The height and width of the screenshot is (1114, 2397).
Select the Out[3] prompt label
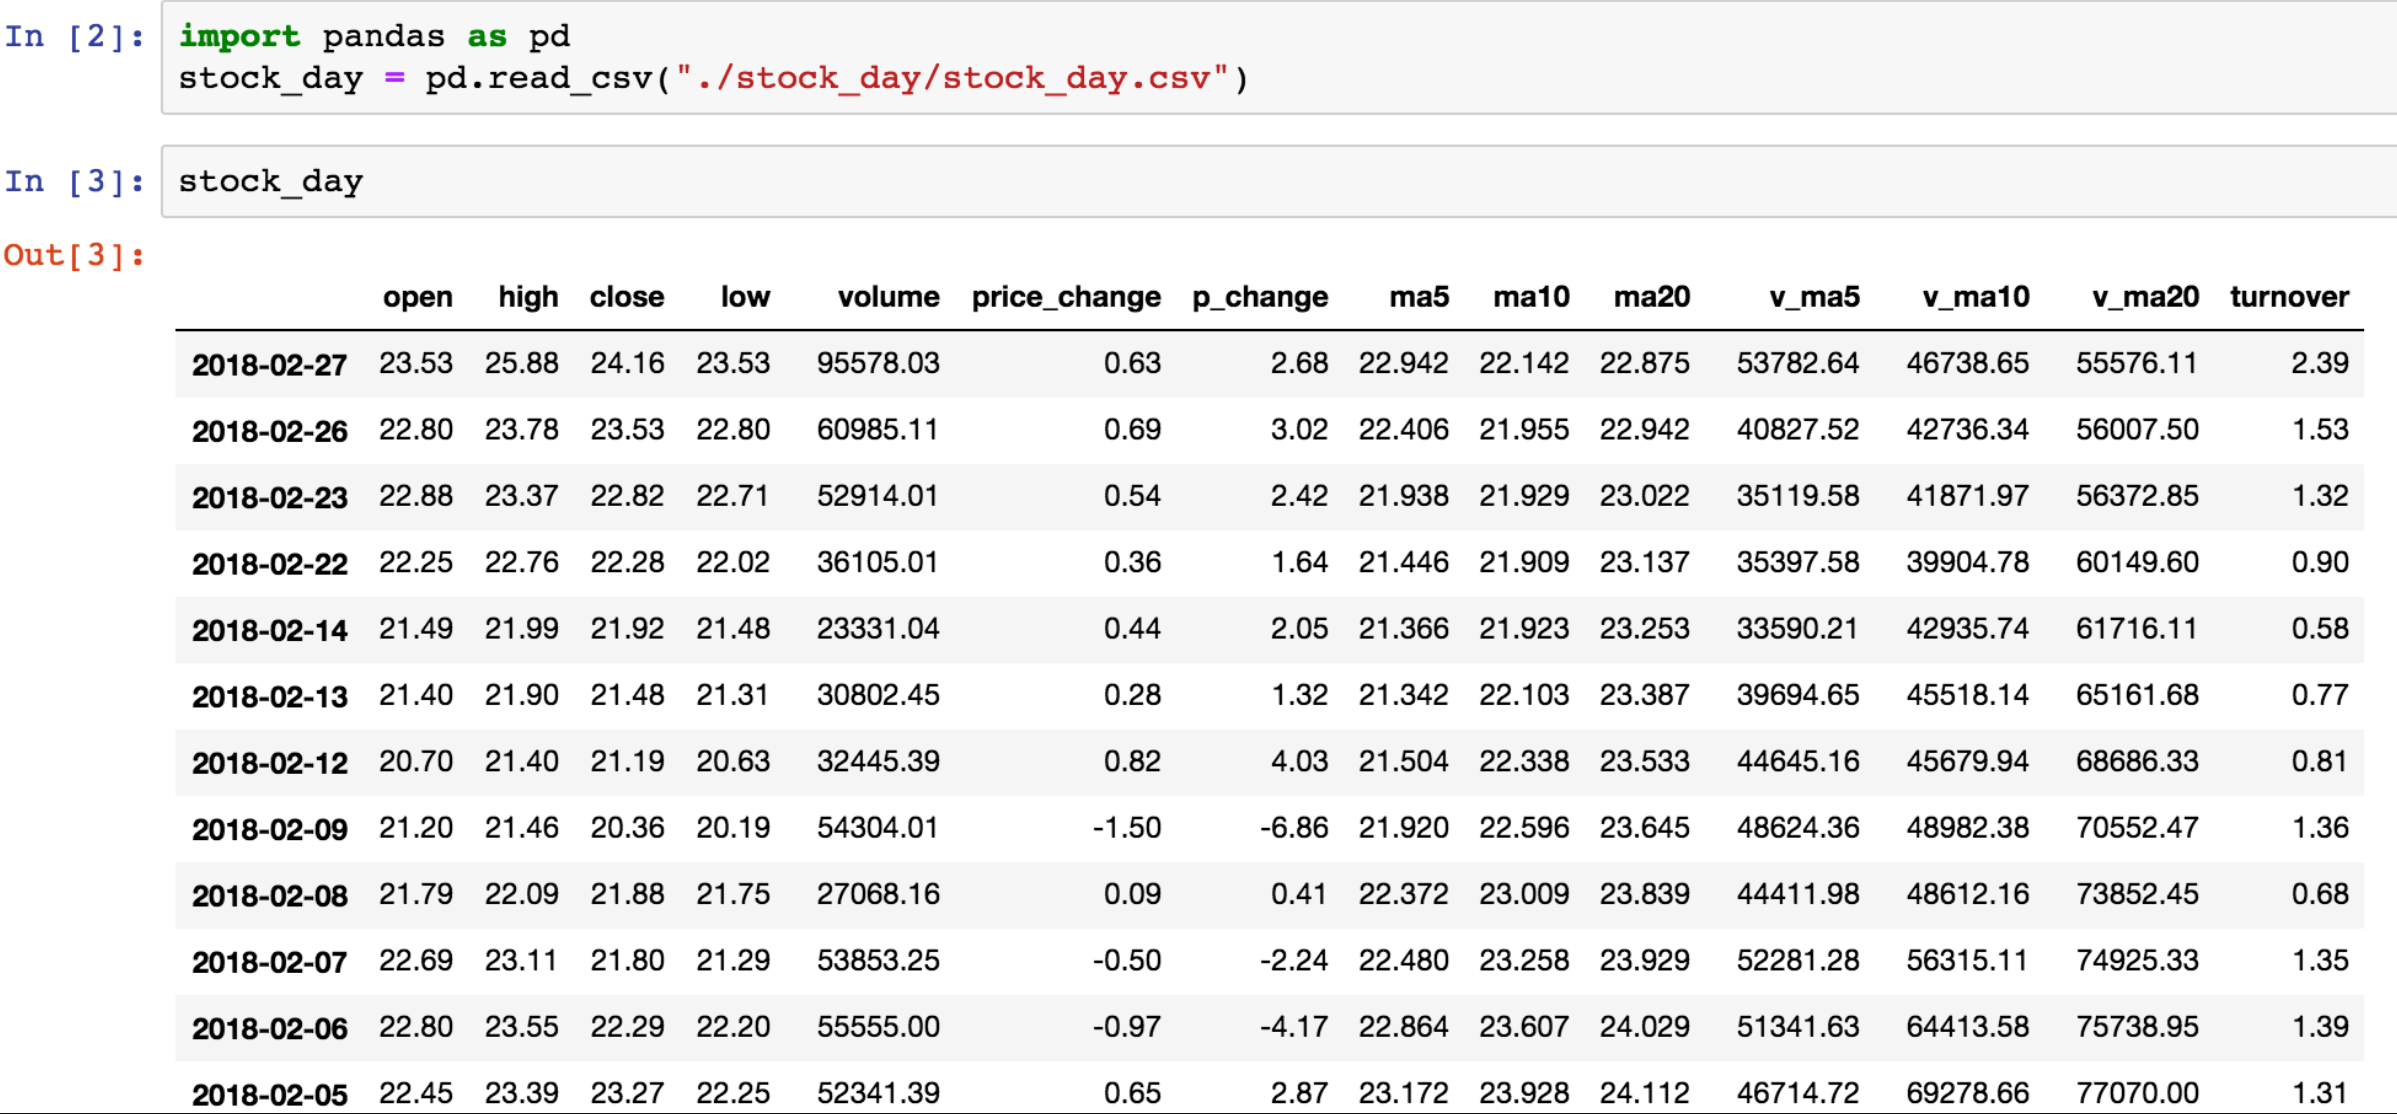click(x=75, y=255)
